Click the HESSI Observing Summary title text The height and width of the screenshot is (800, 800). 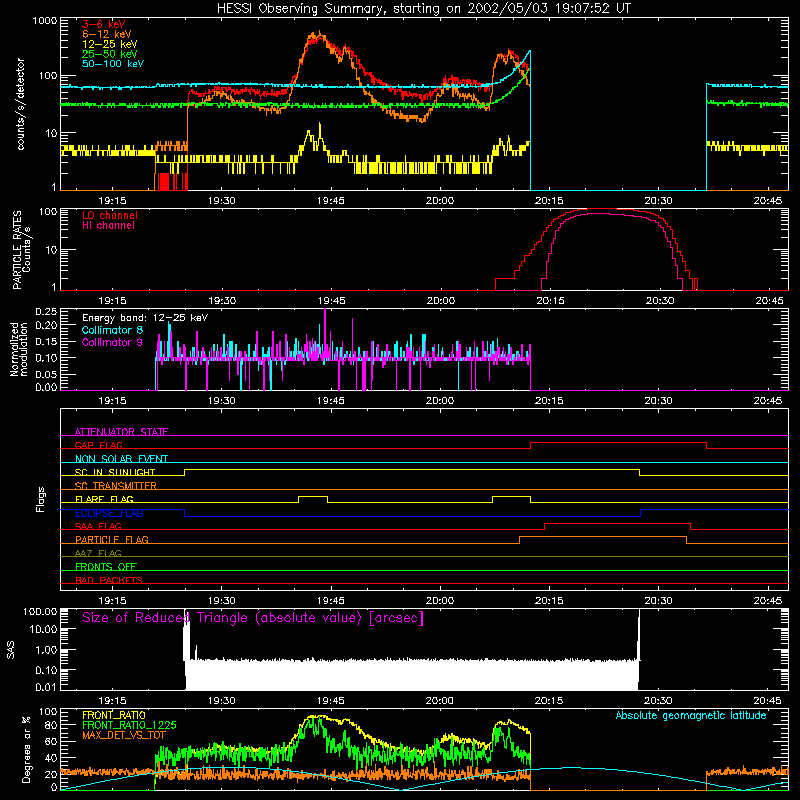(x=424, y=9)
